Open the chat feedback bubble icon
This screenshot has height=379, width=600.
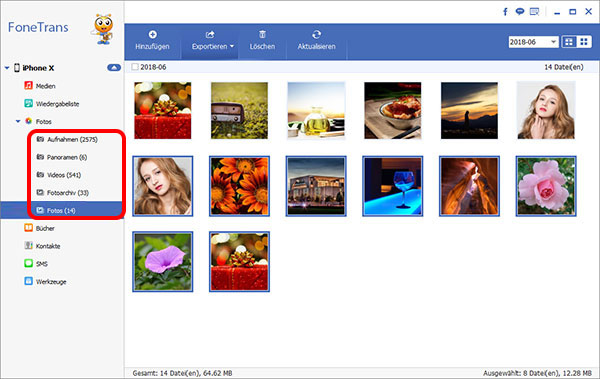click(519, 11)
